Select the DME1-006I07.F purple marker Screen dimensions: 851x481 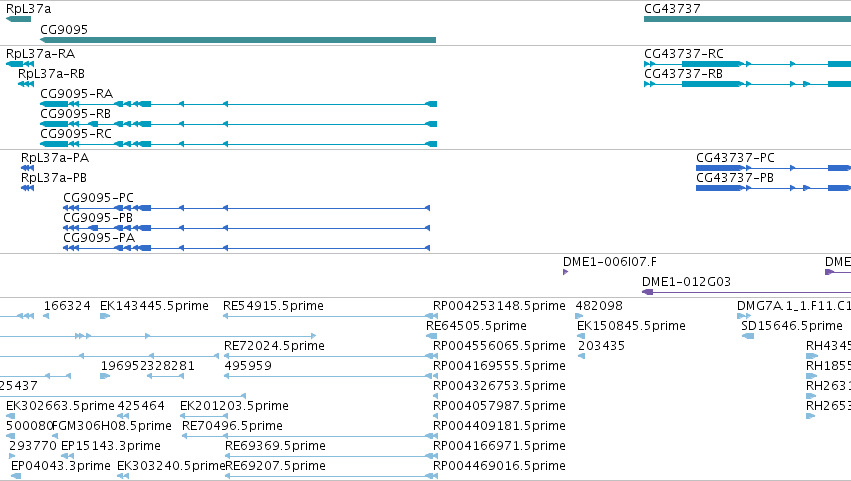tap(566, 272)
